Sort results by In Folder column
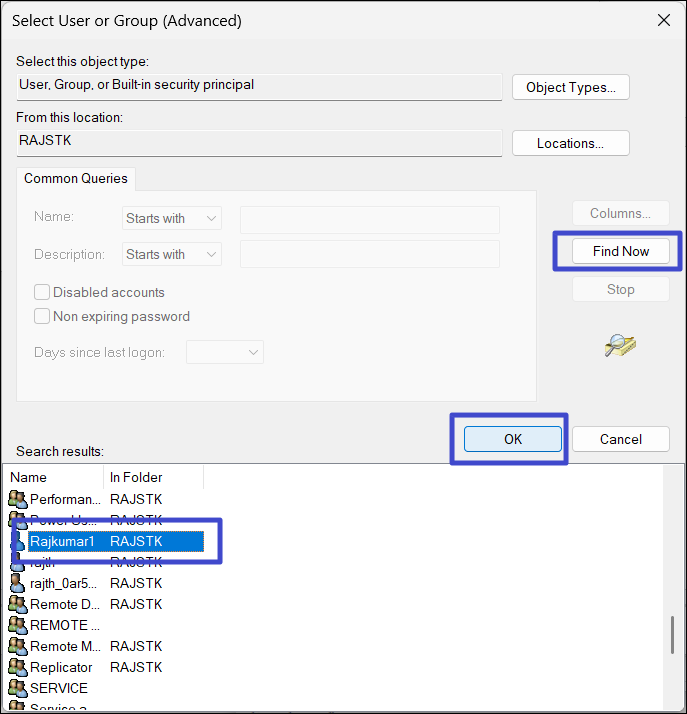The image size is (687, 714). click(x=153, y=477)
